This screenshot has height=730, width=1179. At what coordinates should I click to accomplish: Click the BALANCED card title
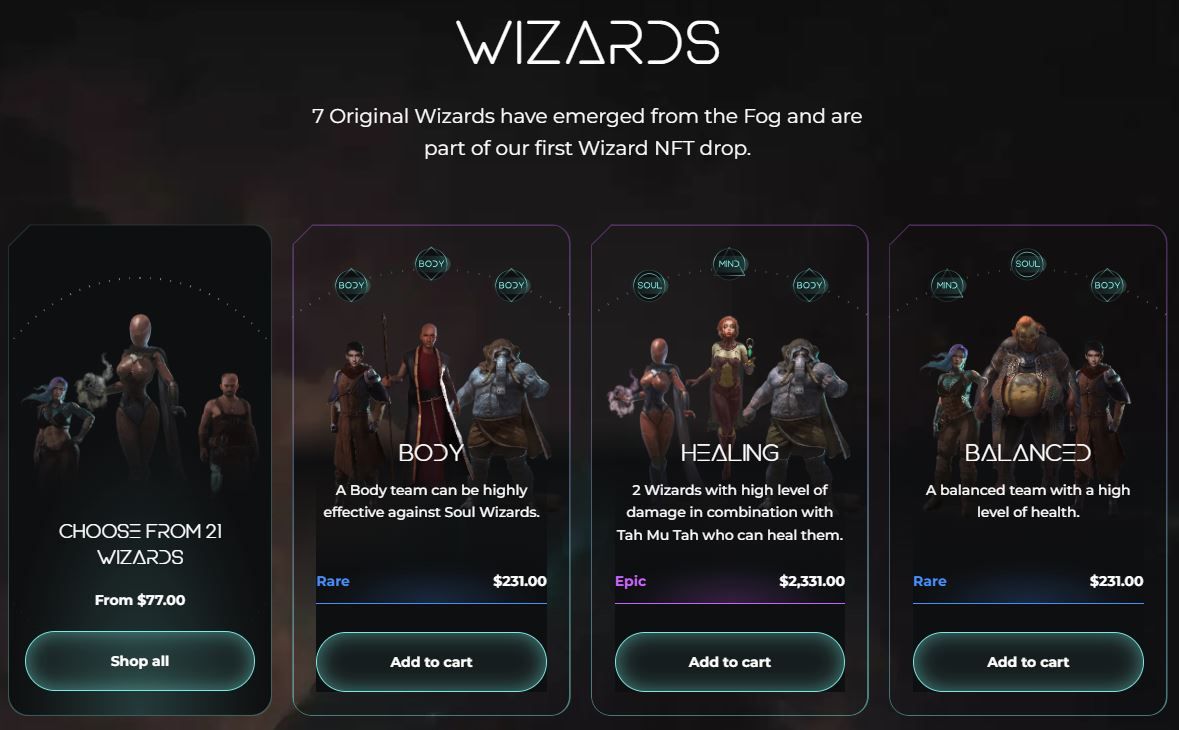point(1028,453)
